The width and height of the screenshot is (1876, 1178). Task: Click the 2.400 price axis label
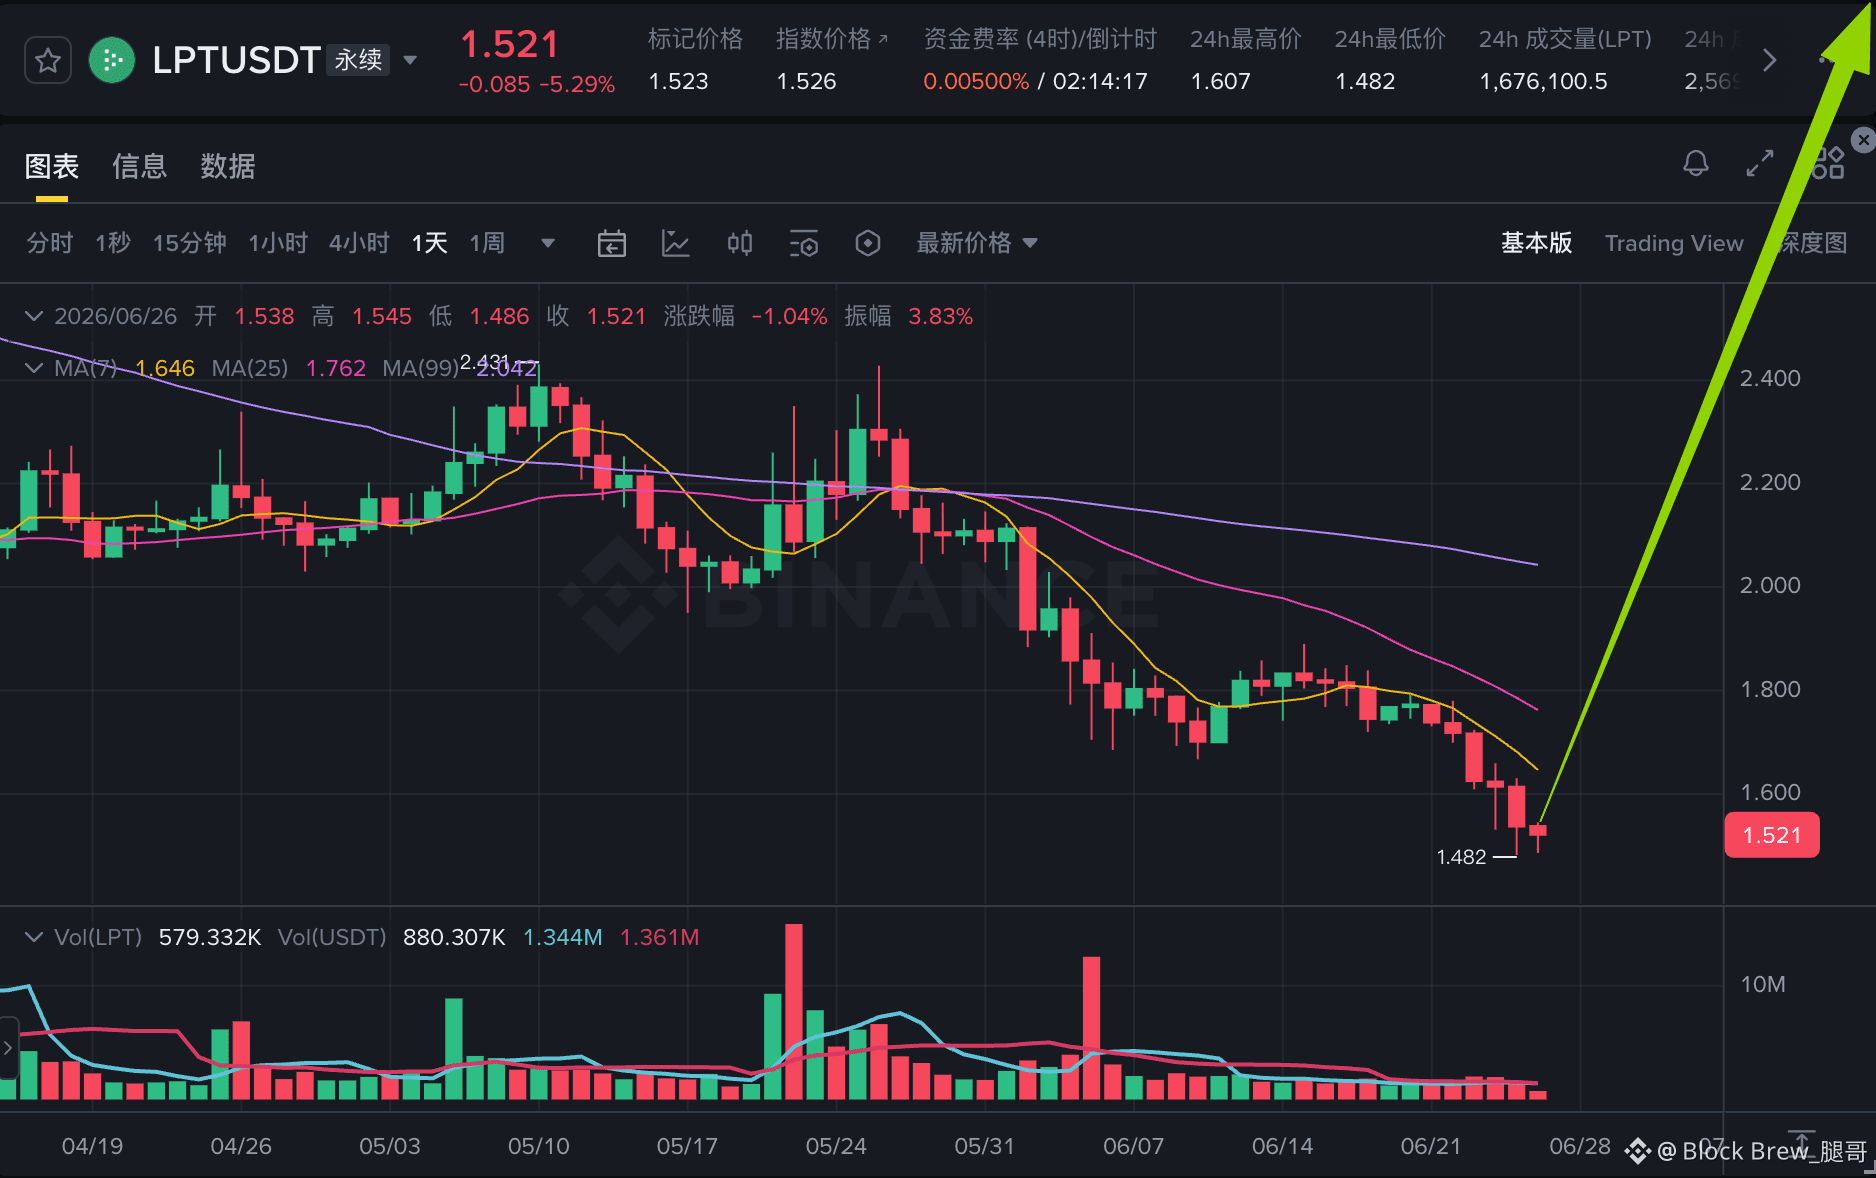click(1770, 378)
